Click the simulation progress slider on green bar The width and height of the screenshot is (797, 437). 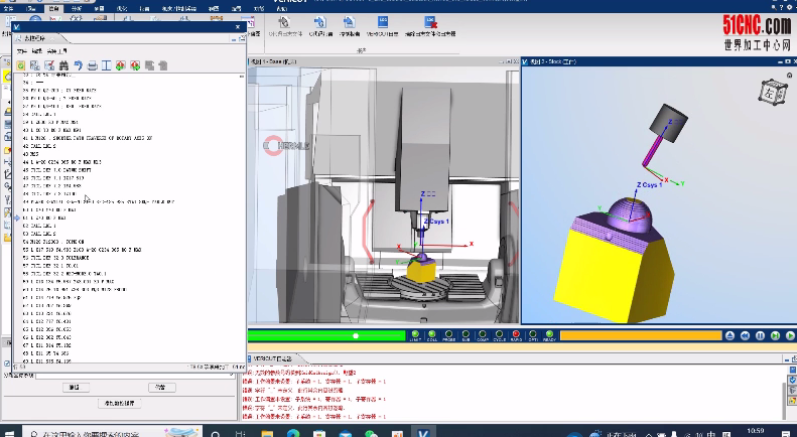tap(355, 336)
